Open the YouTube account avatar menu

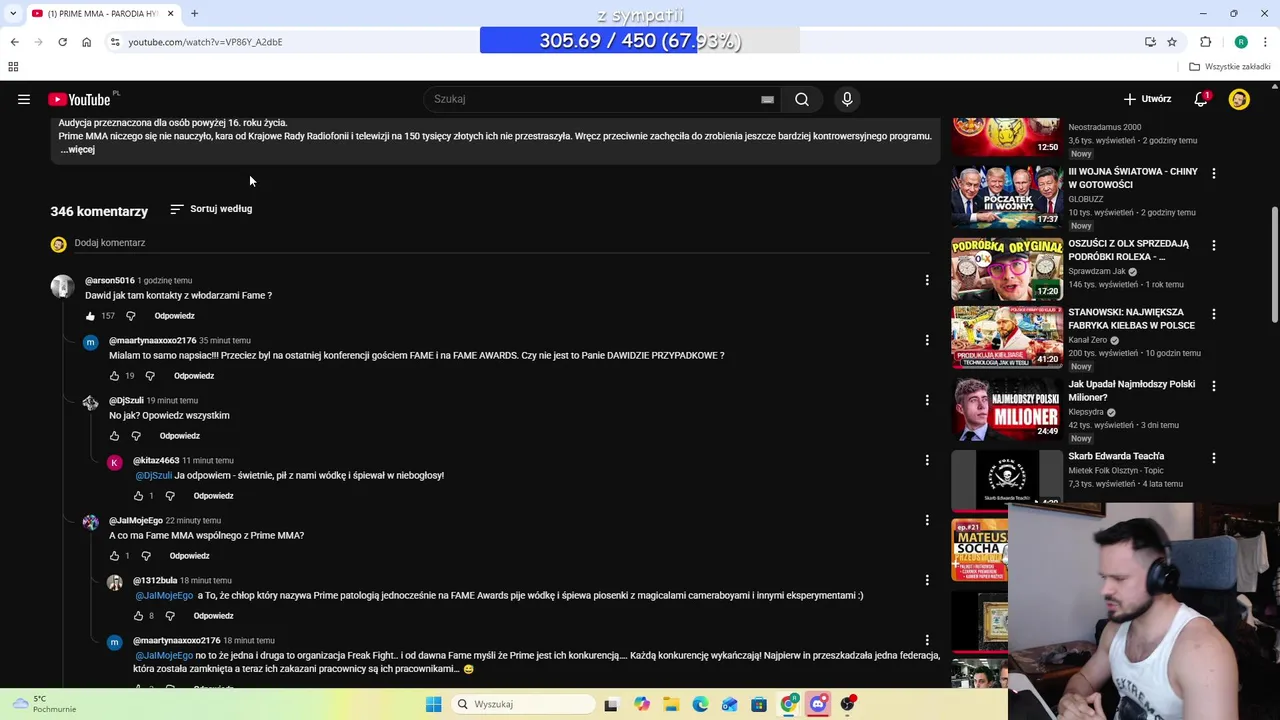tap(1239, 99)
